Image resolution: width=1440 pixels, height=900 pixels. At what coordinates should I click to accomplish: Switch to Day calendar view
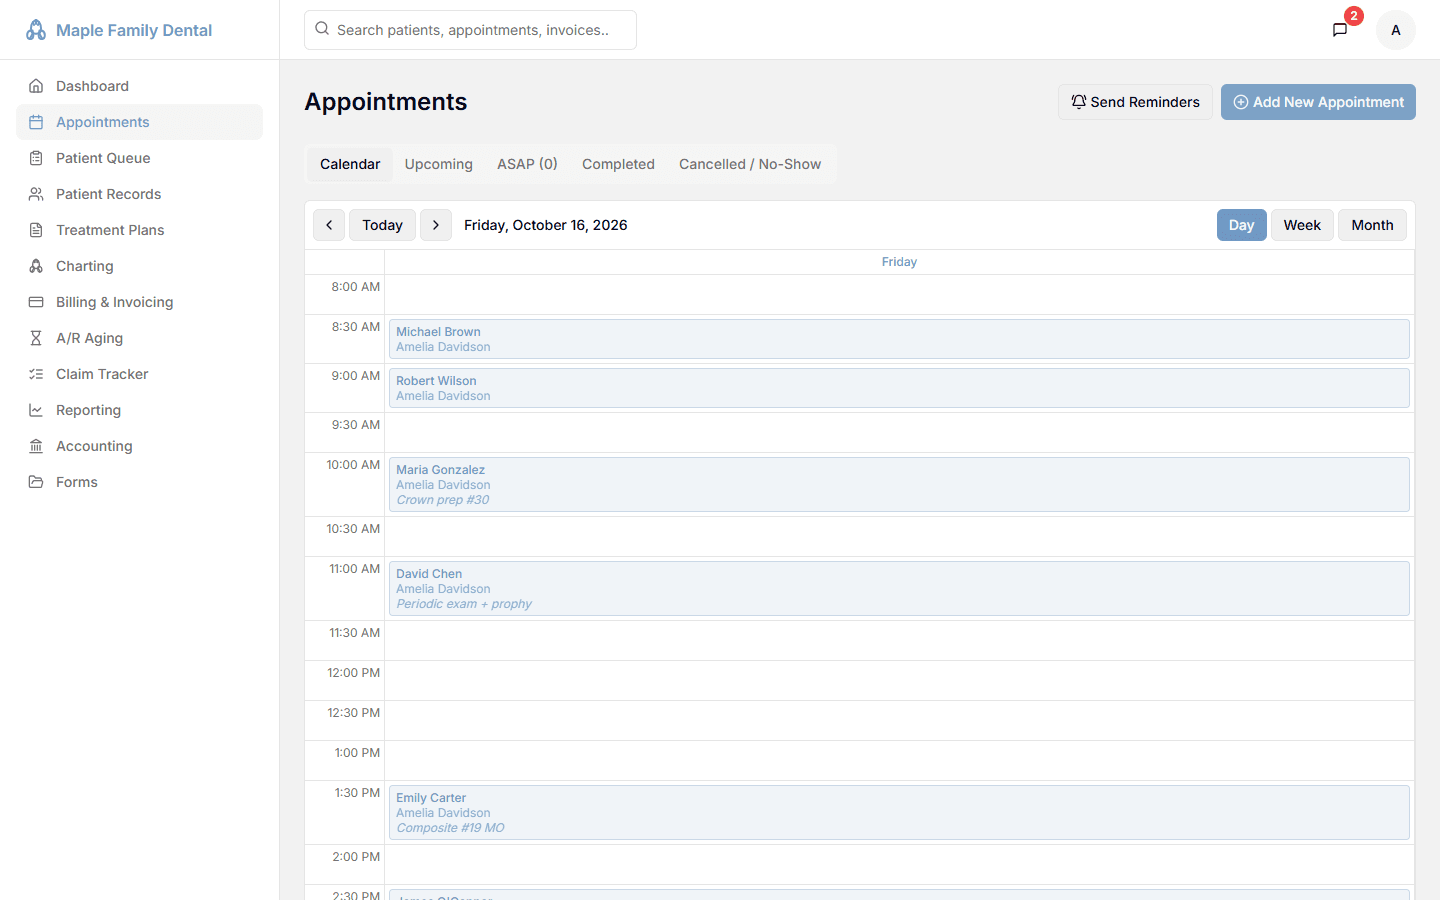[1242, 225]
